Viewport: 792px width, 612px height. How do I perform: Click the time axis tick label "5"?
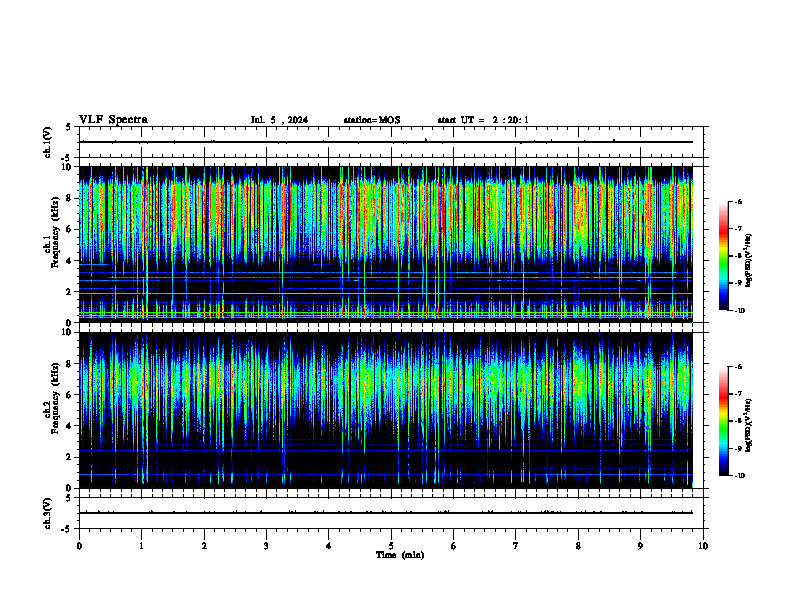(x=391, y=546)
